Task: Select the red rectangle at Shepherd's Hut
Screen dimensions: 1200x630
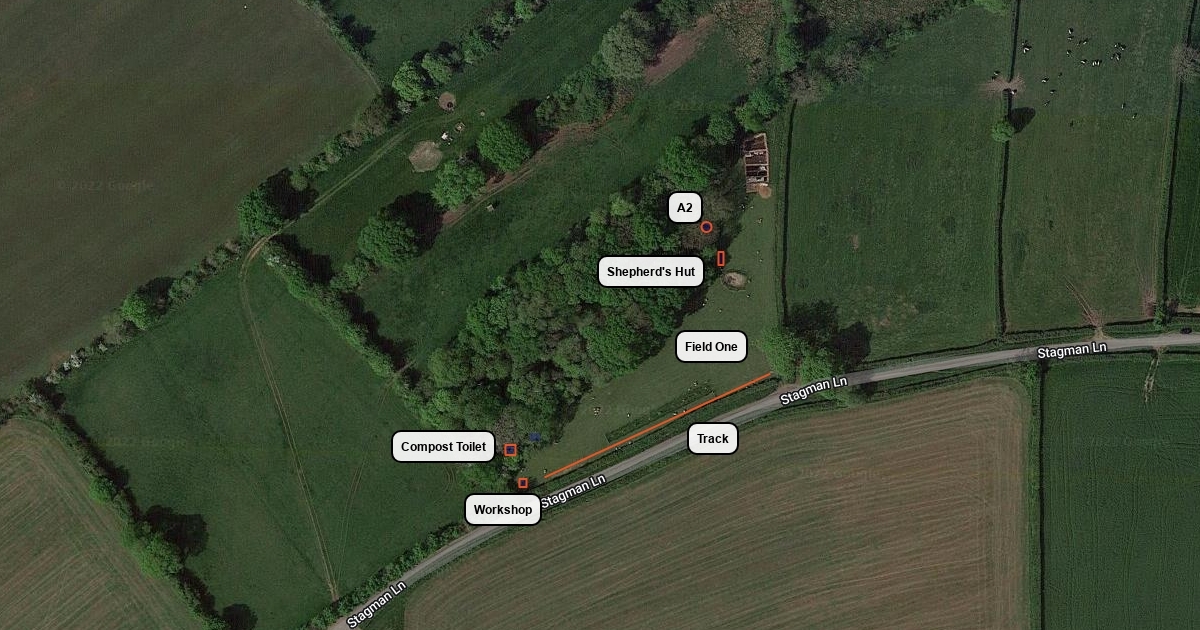Action: [721, 259]
